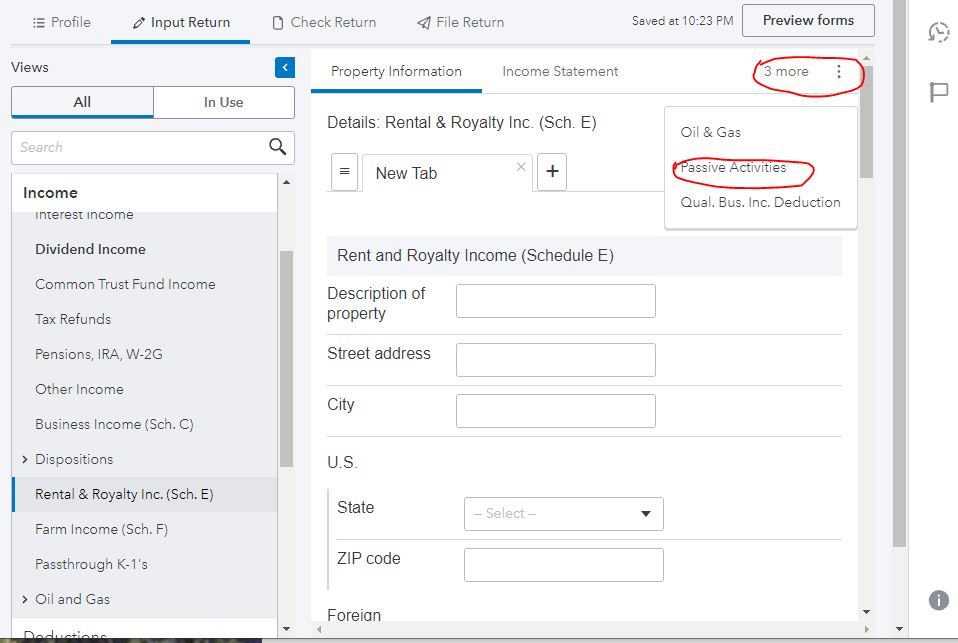Open Farm Income (Sch. F) in sidebar
958x643 pixels.
pos(101,529)
